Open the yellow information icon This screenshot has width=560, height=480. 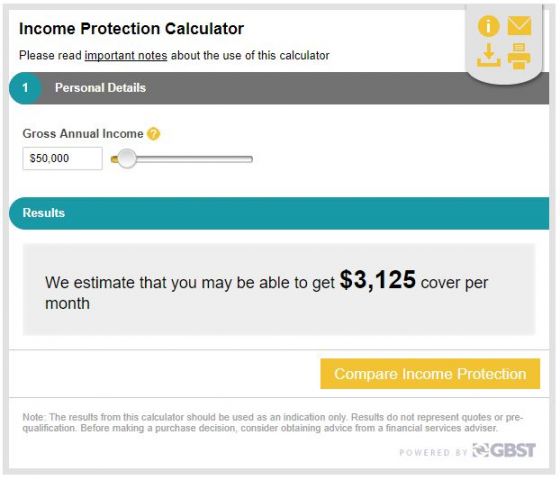coord(488,26)
